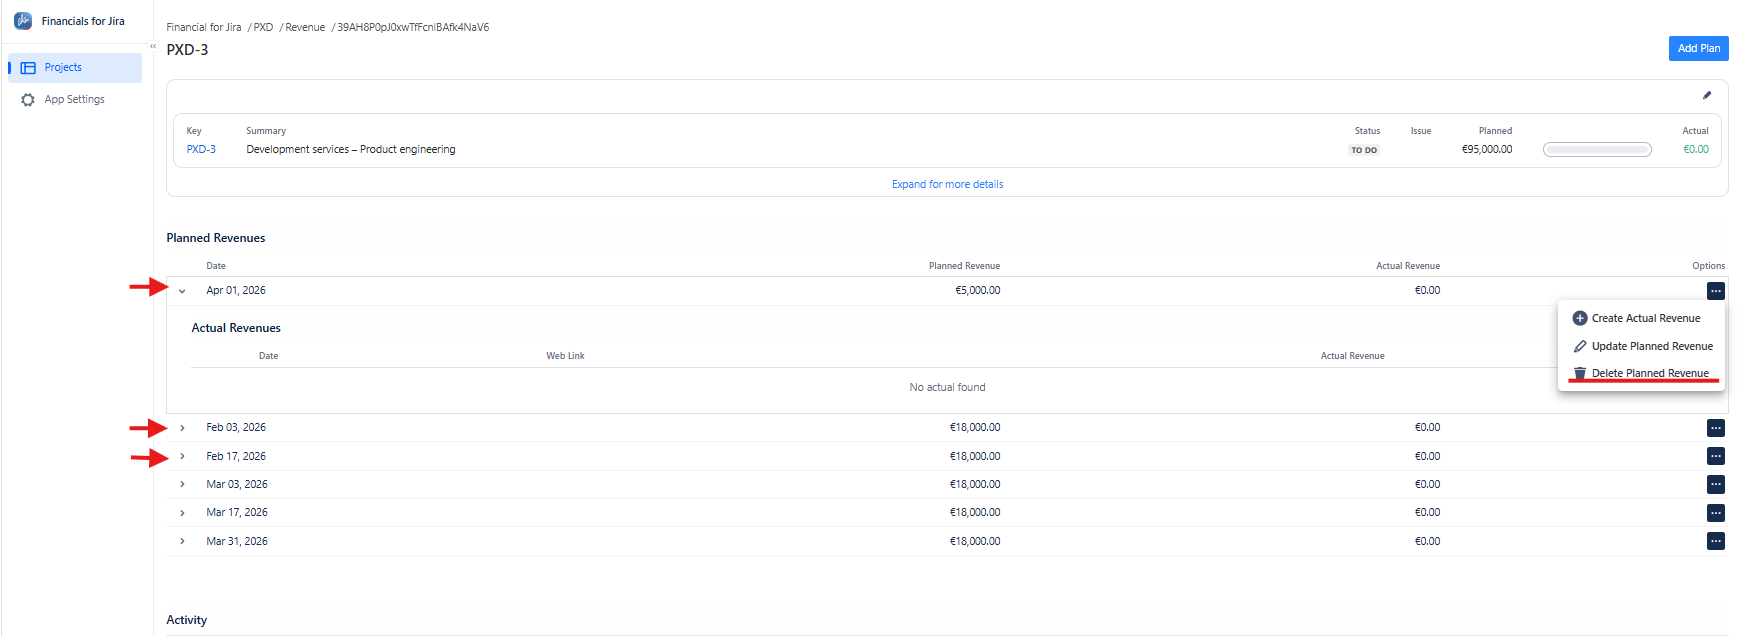1739x636 pixels.
Task: Click the PXD breadcrumb link
Action: click(263, 28)
